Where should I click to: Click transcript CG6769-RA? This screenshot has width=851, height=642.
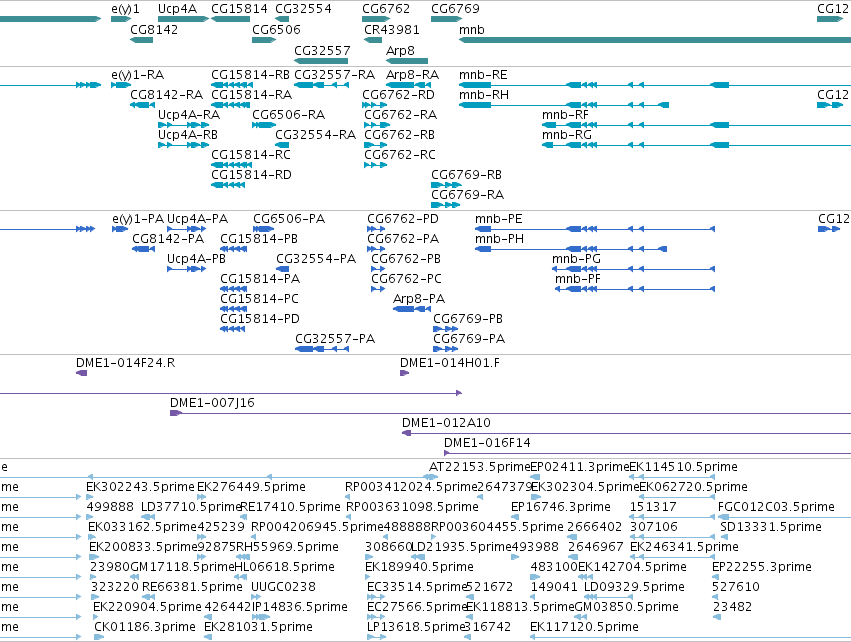click(445, 205)
